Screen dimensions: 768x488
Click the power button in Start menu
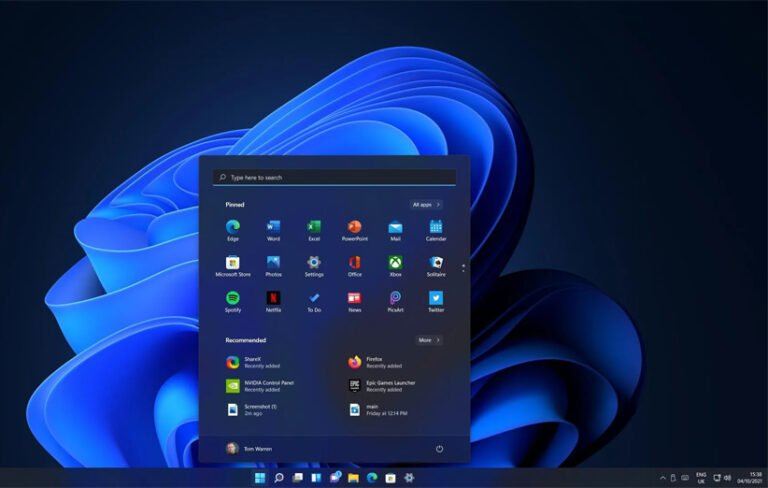439,449
